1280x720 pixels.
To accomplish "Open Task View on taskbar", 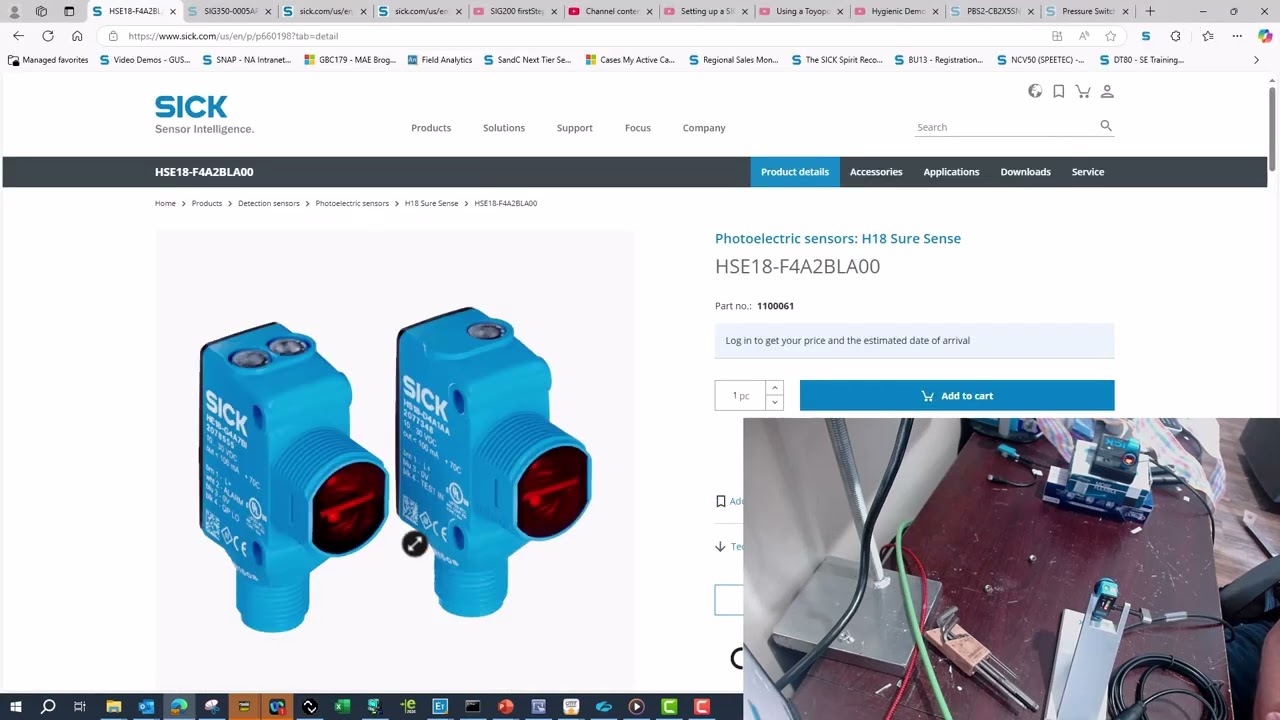I will tap(80, 707).
